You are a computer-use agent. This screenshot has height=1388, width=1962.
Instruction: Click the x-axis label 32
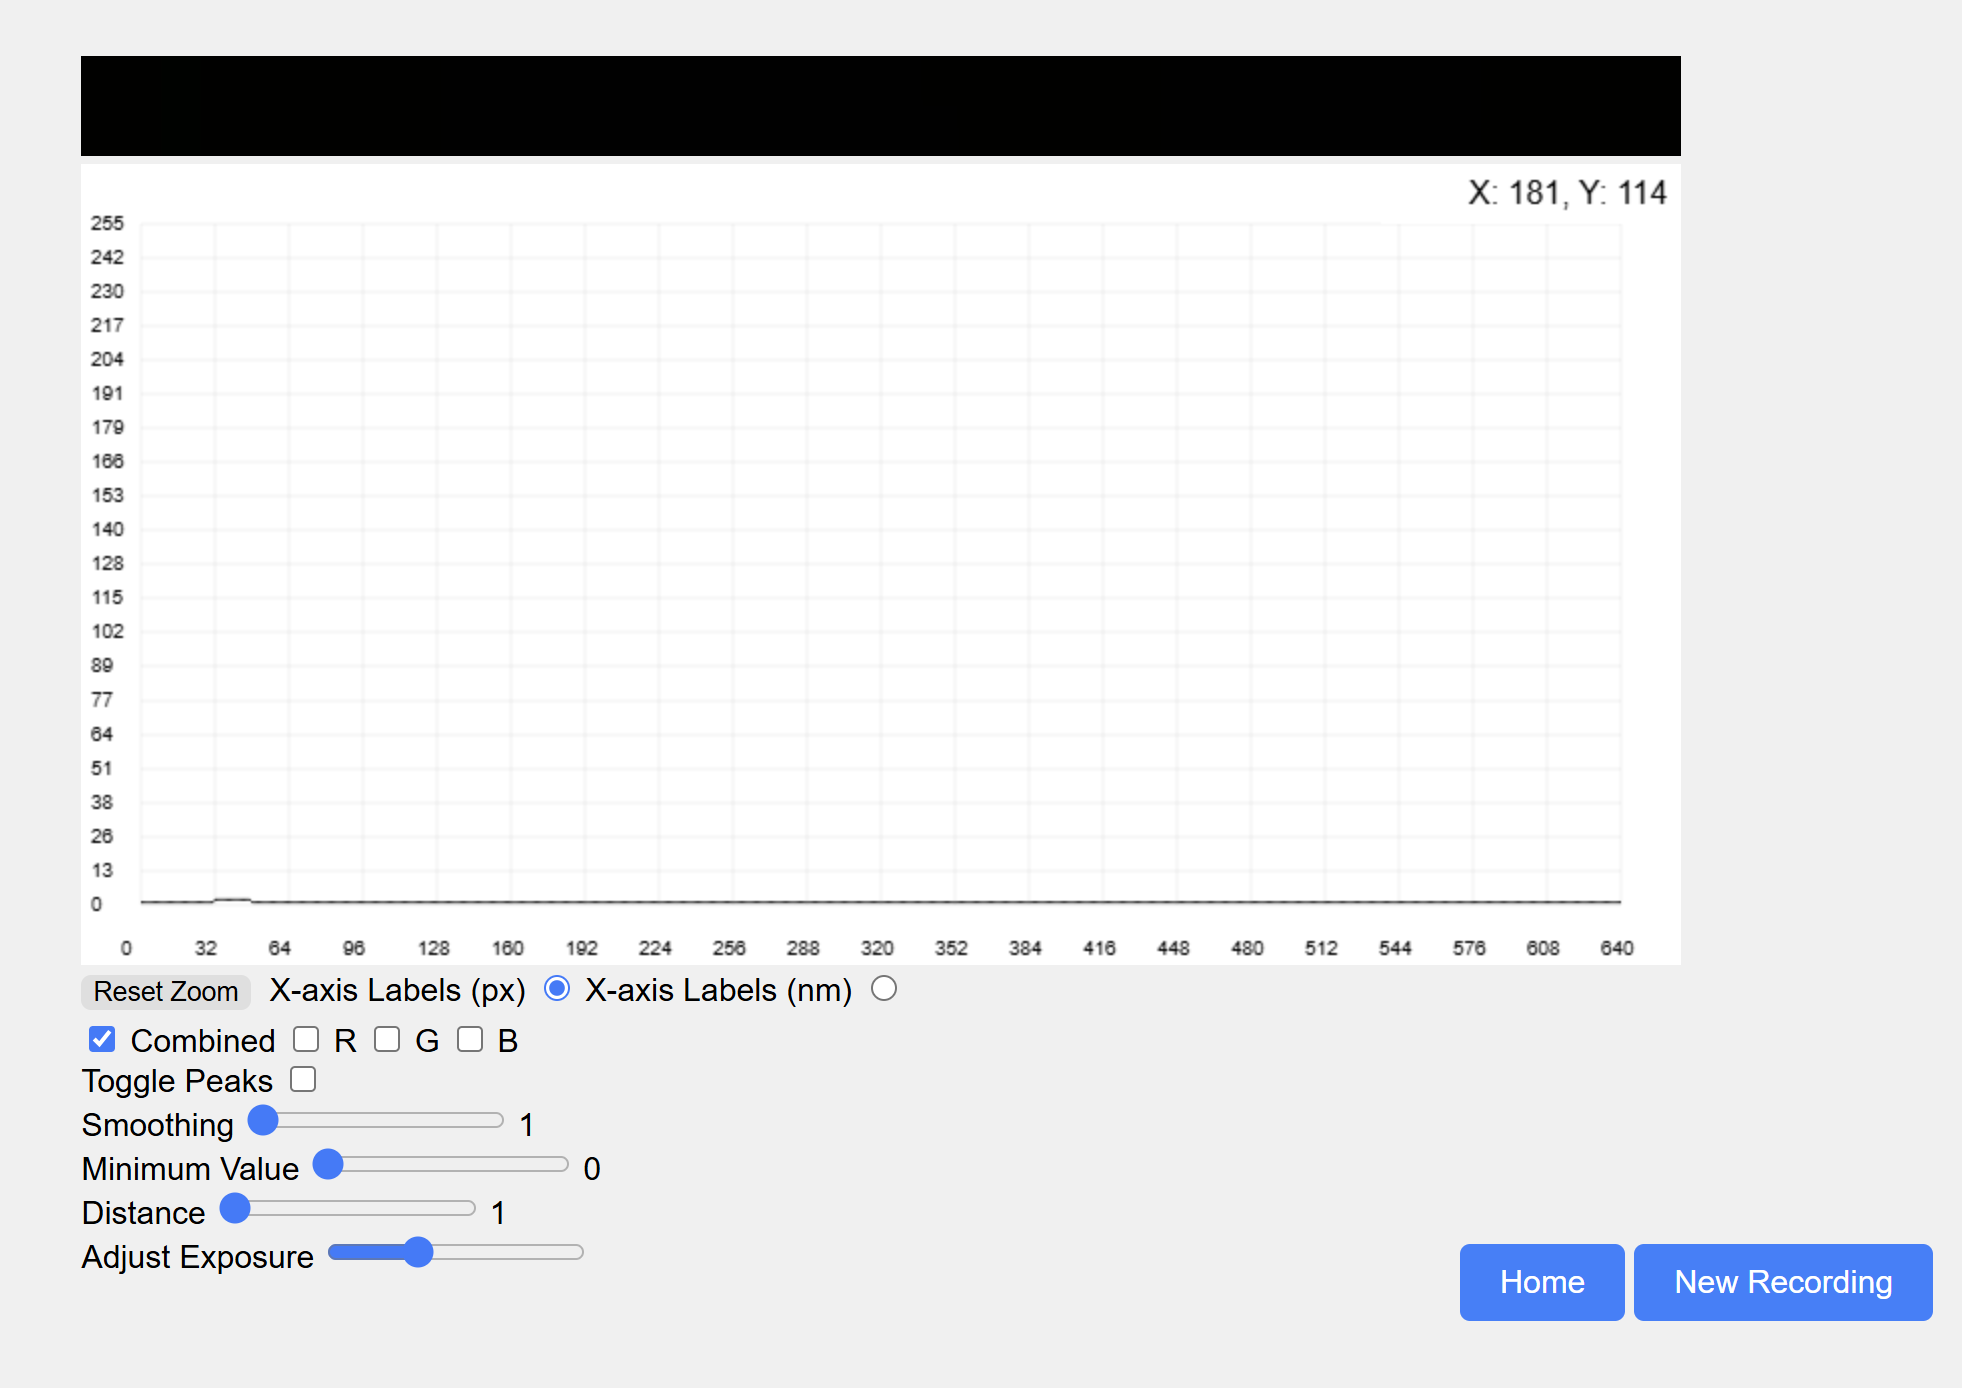tap(206, 948)
